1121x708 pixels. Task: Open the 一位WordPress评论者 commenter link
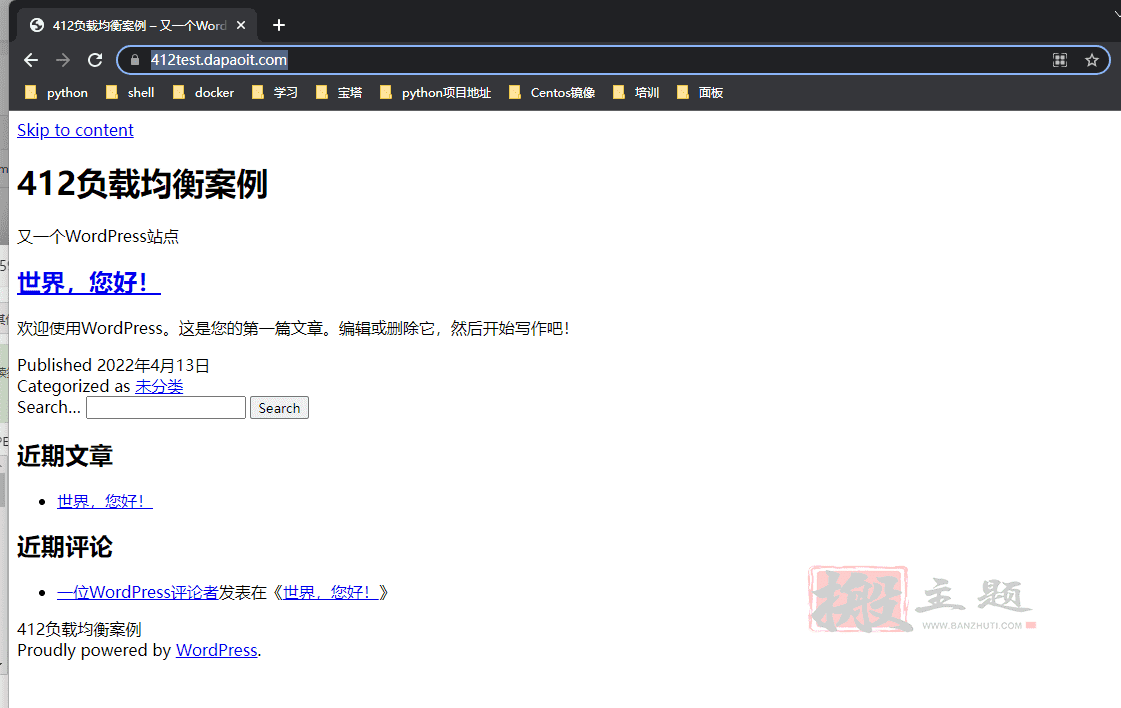(138, 593)
